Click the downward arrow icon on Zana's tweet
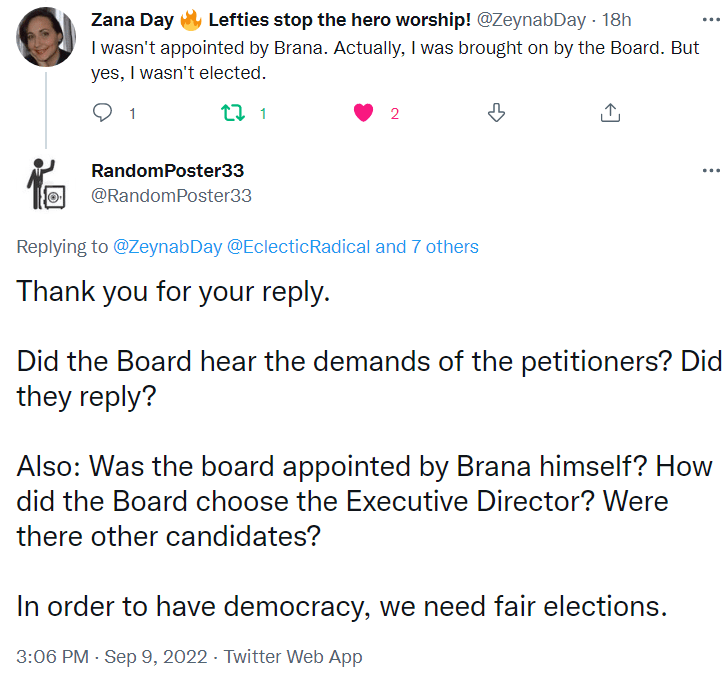This screenshot has width=725, height=681. pos(495,113)
